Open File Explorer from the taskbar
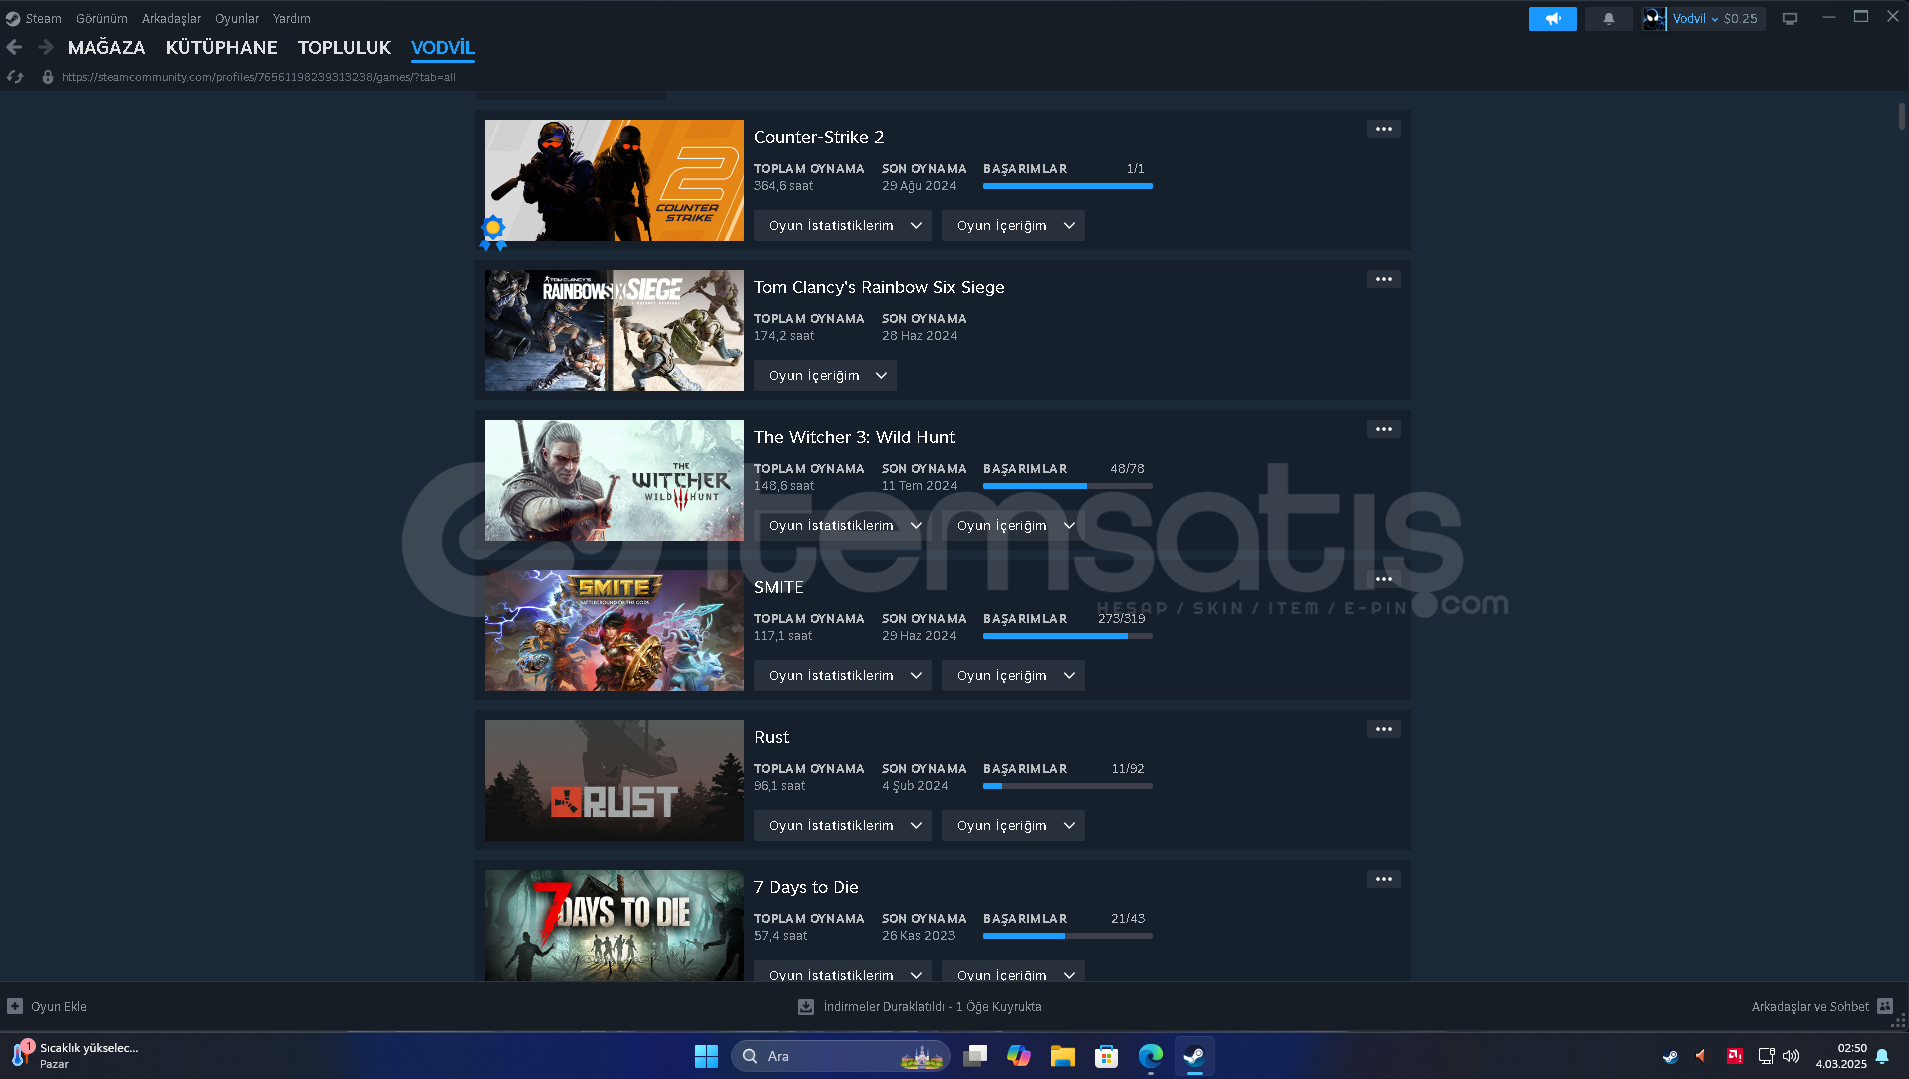This screenshot has width=1909, height=1079. pyautogui.click(x=1062, y=1056)
